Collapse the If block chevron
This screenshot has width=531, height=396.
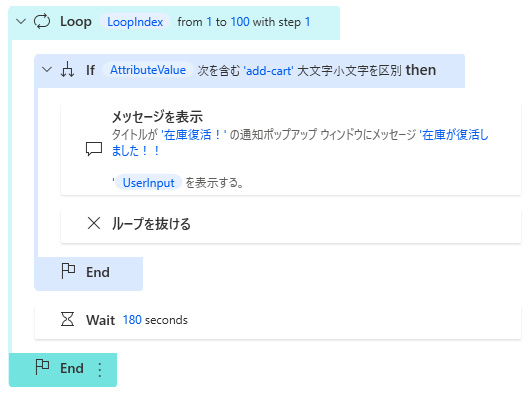pos(47,70)
